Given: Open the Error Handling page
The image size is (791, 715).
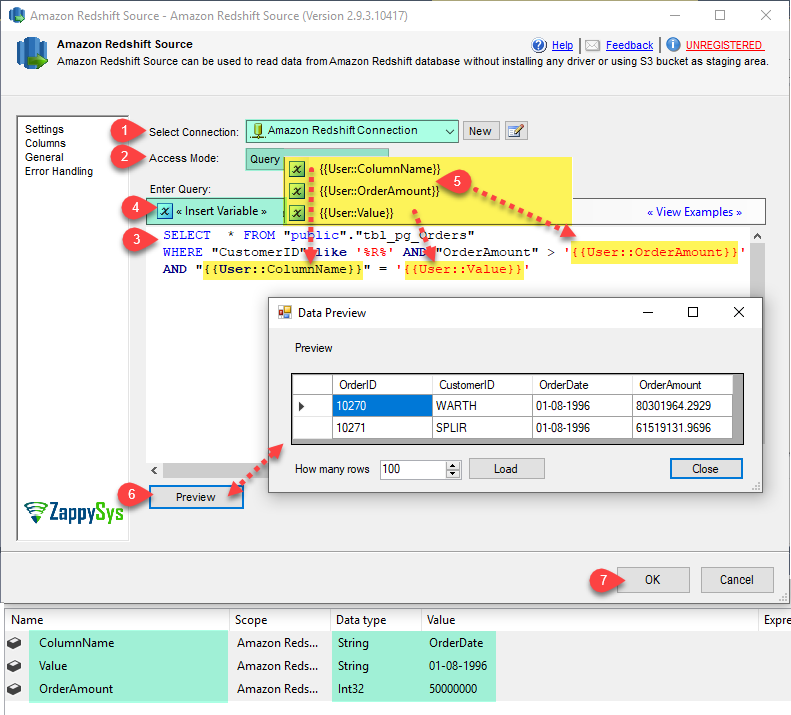Looking at the screenshot, I should (x=59, y=172).
